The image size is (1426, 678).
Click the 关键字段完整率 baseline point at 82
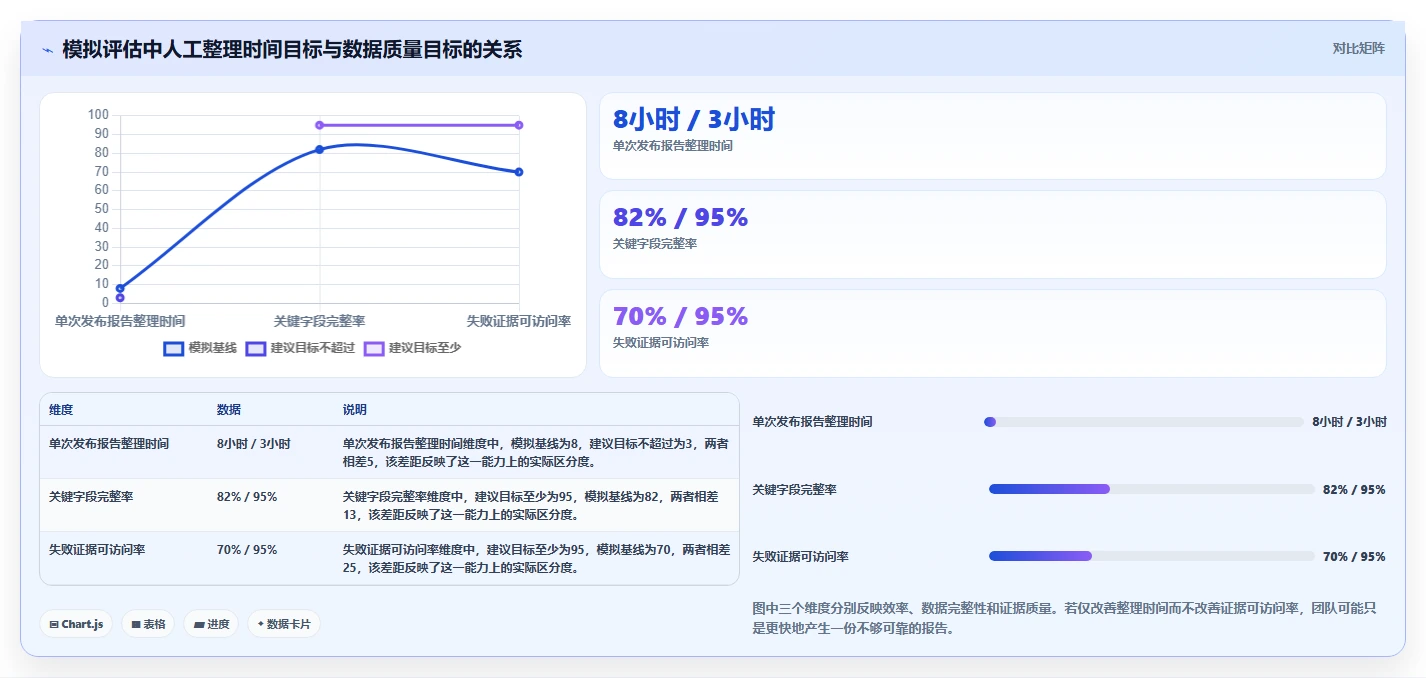coord(319,149)
